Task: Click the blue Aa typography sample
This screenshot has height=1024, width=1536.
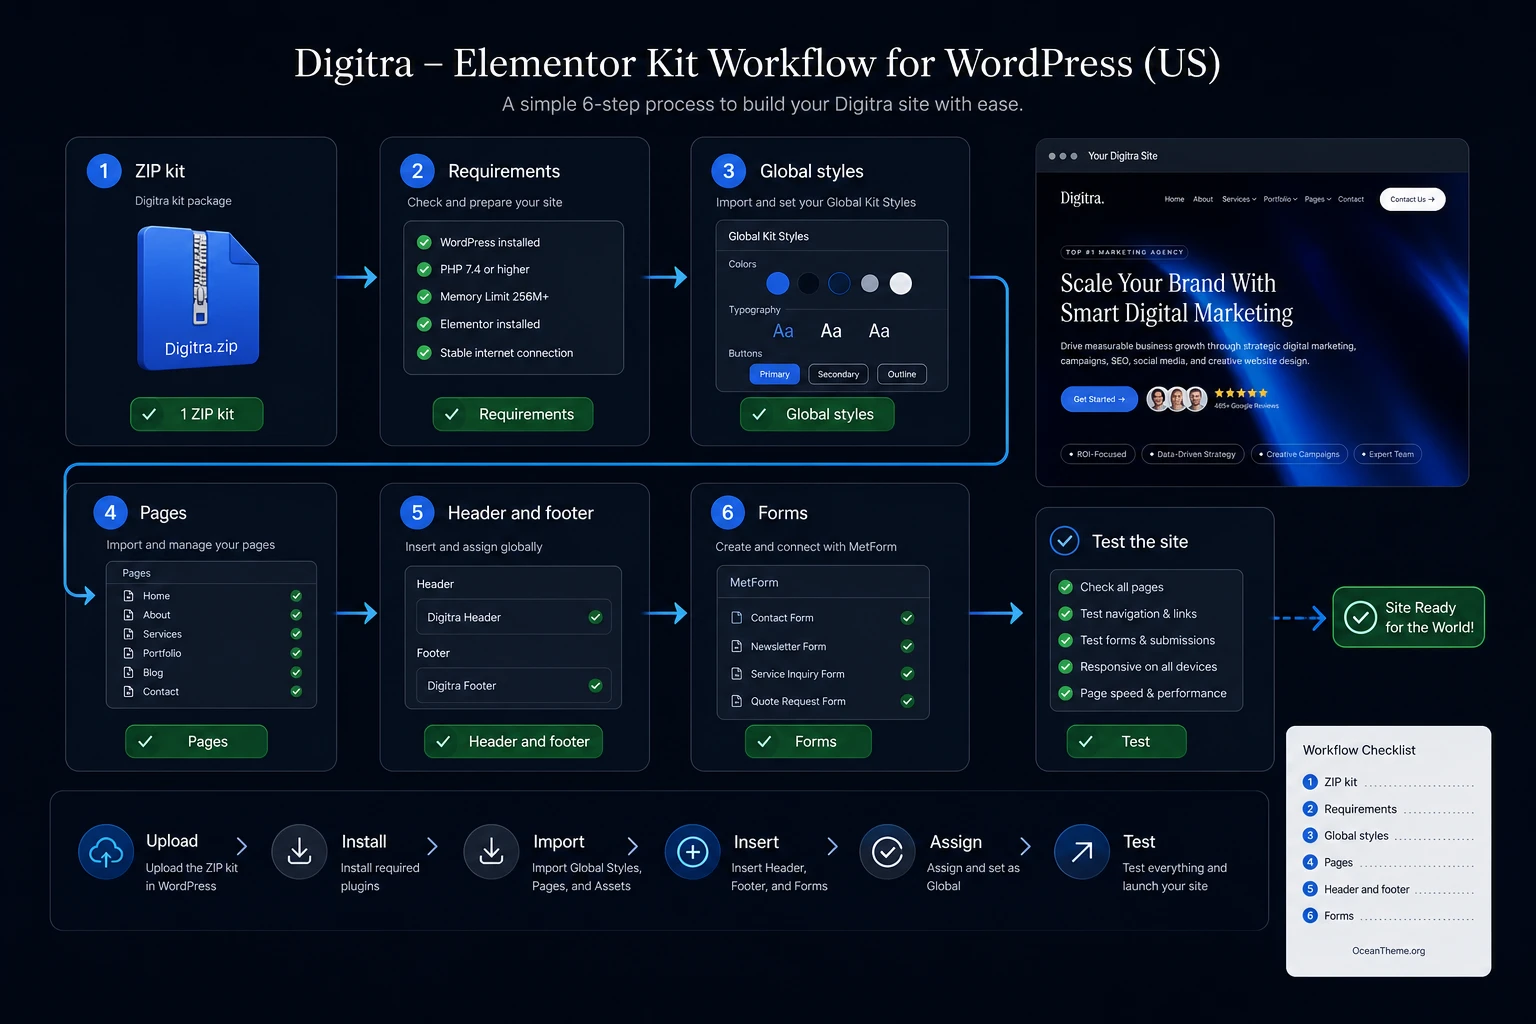Action: coord(783,331)
